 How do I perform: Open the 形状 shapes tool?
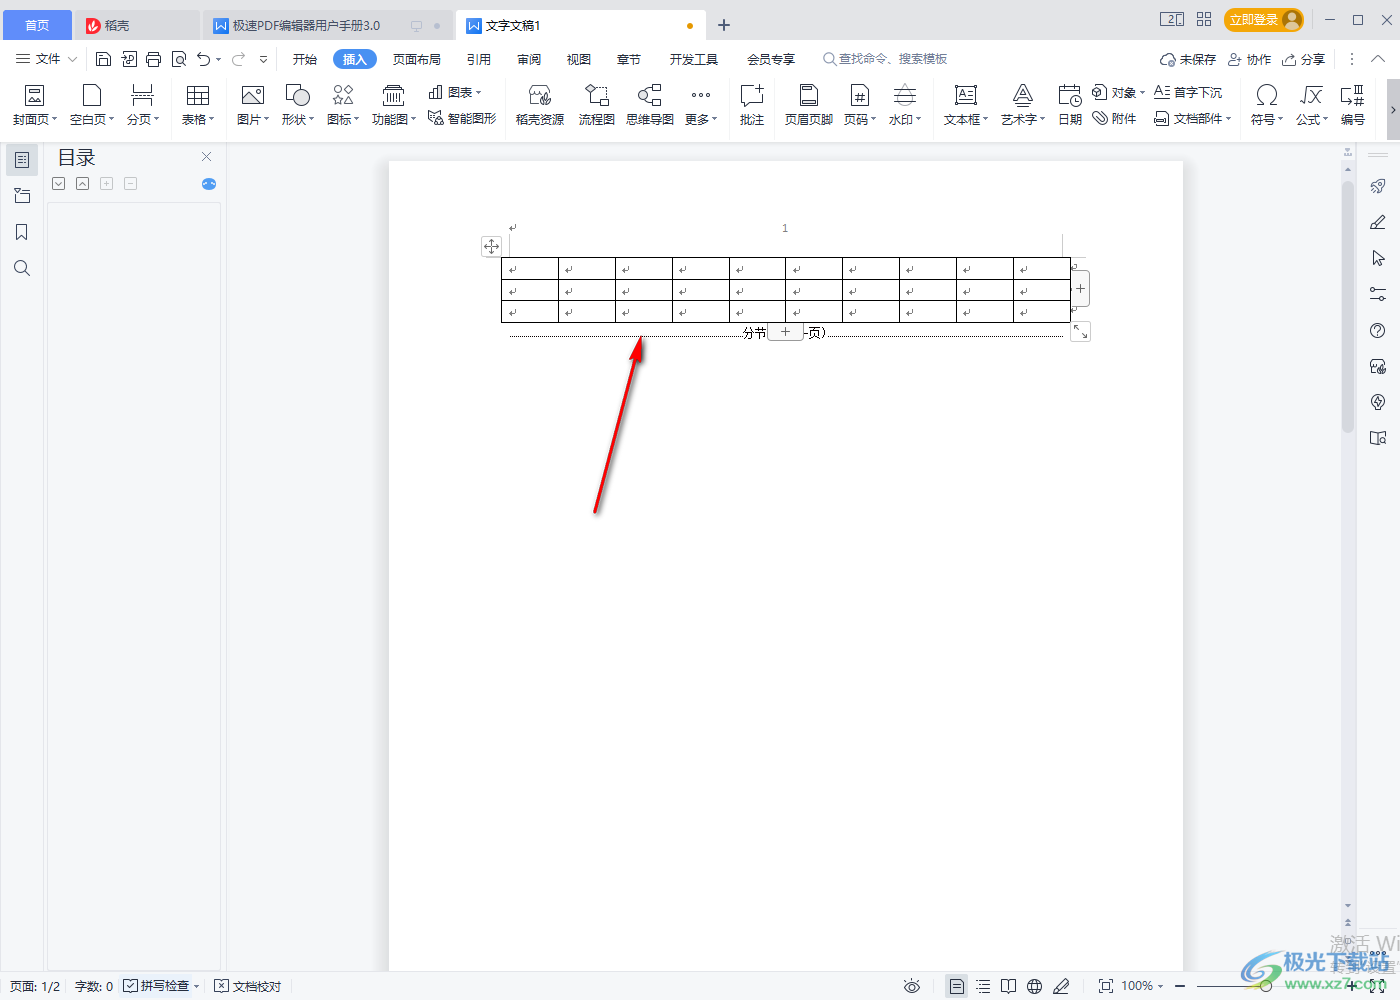tap(298, 105)
